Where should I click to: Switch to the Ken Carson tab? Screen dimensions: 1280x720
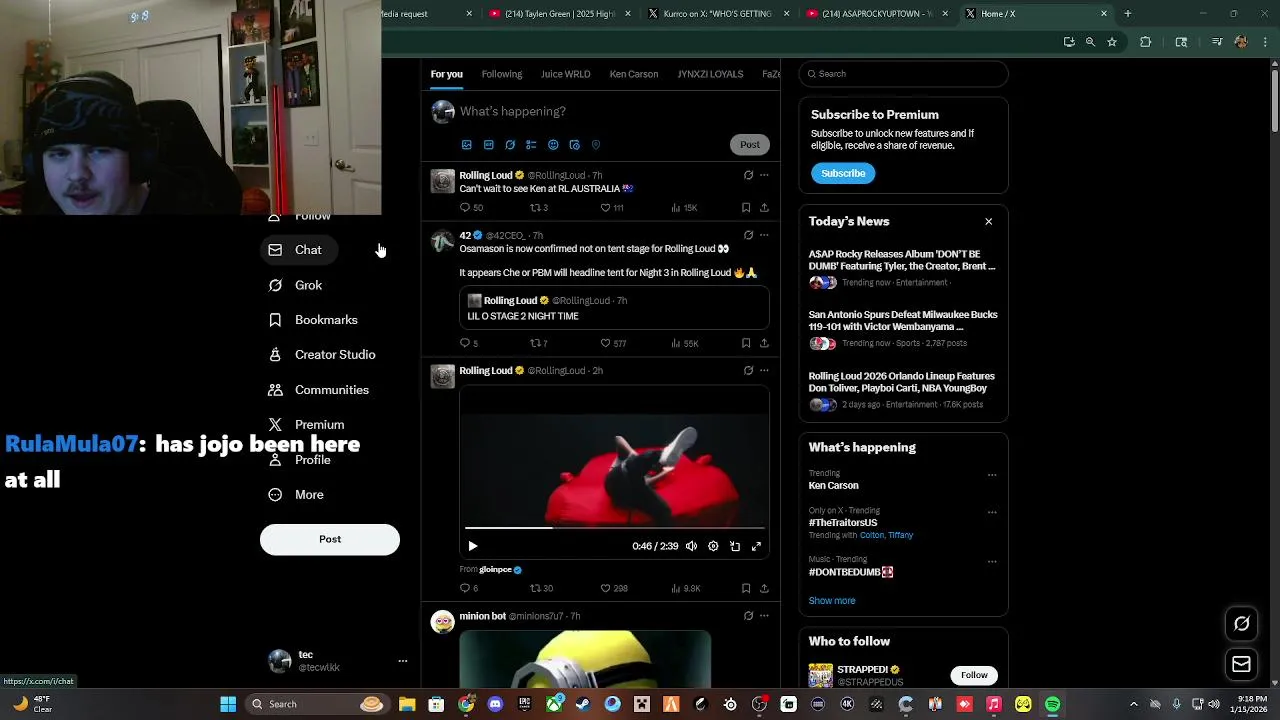coord(634,74)
